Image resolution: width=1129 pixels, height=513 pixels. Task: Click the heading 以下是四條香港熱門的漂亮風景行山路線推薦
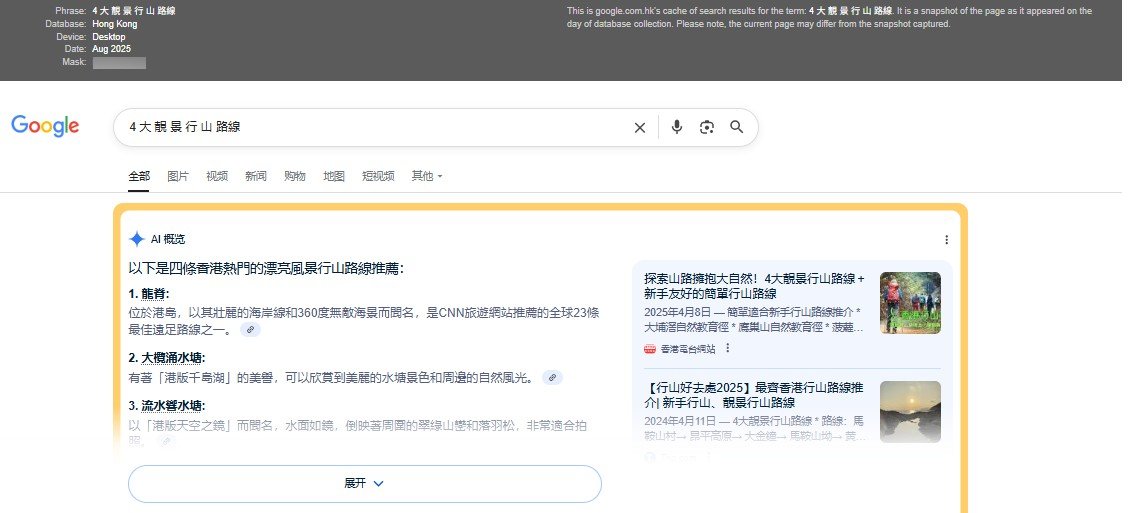click(266, 269)
